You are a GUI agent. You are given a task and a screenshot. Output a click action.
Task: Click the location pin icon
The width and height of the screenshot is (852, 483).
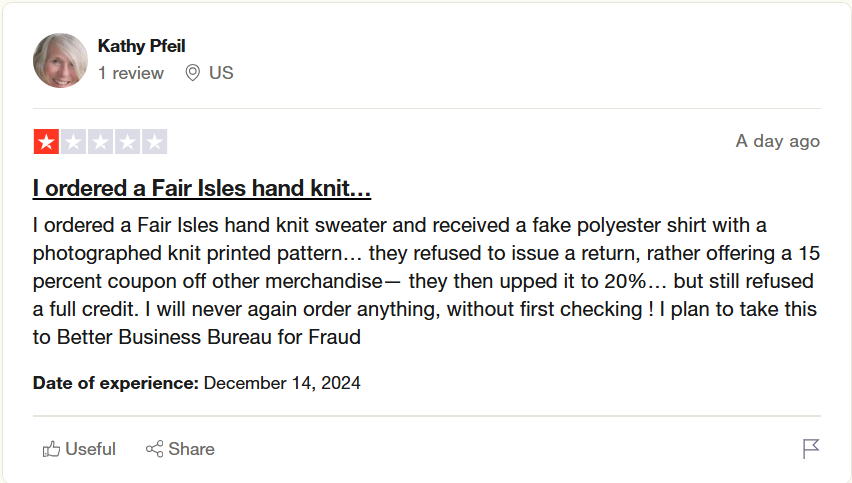193,73
